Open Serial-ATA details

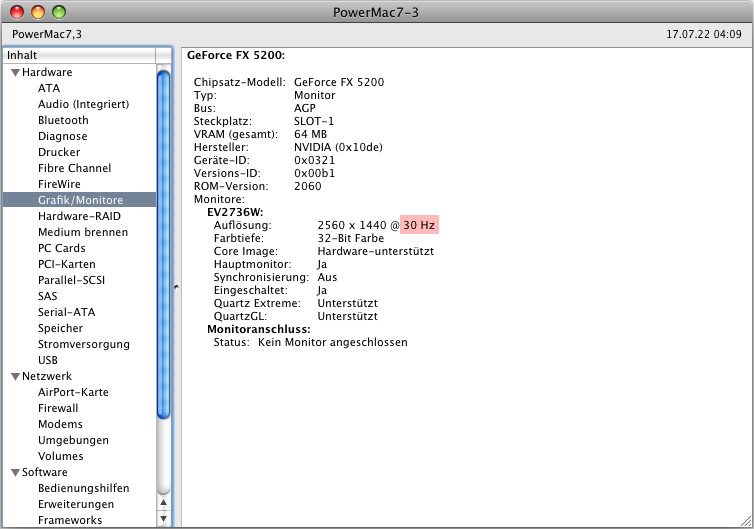click(66, 312)
